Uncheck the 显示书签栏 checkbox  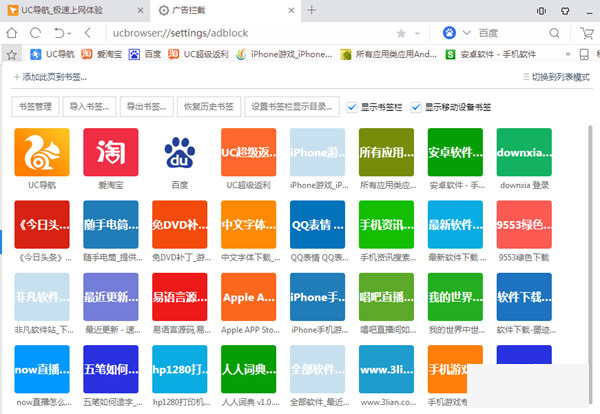[352, 108]
